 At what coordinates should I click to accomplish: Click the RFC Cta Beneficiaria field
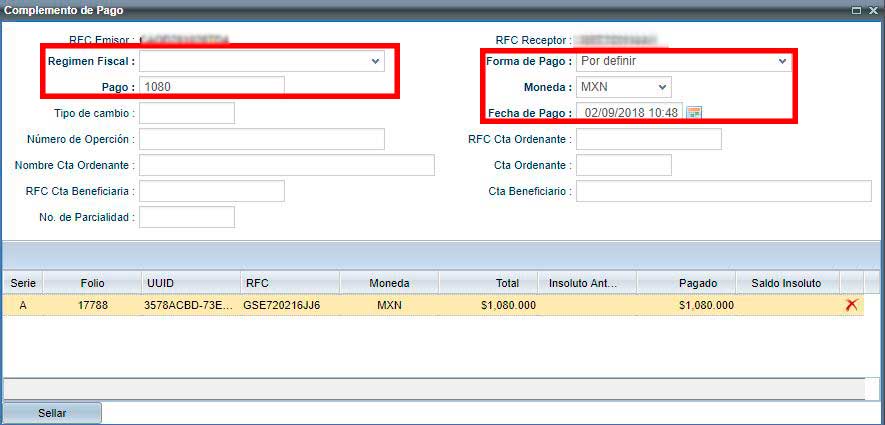coord(212,191)
